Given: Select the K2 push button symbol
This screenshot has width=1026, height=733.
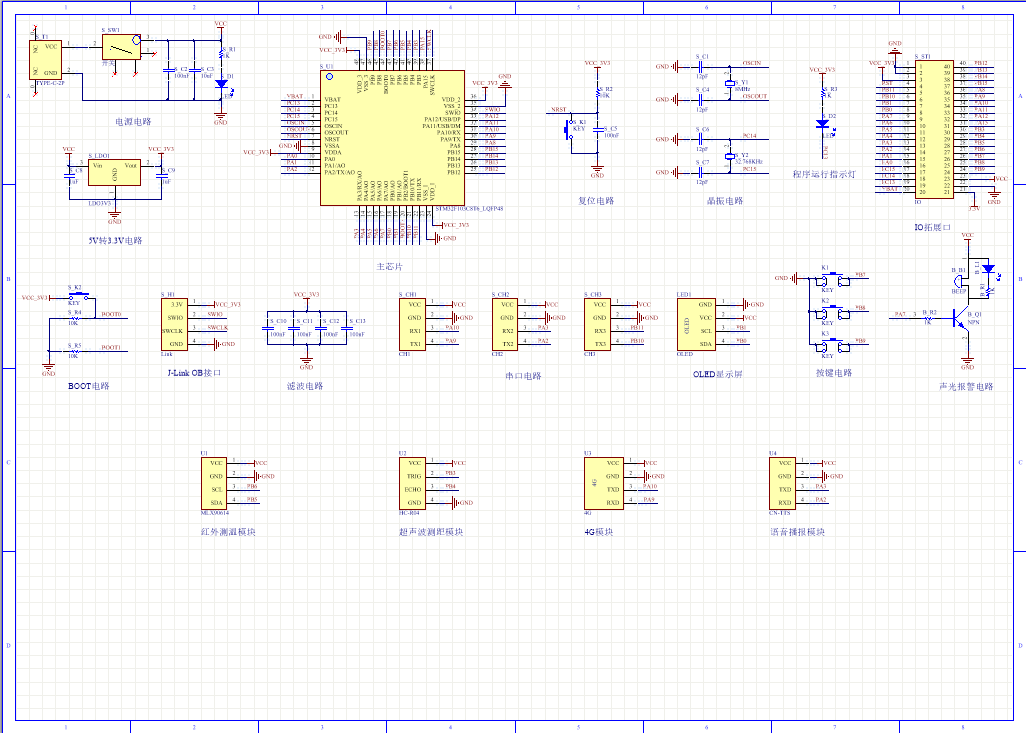Looking at the screenshot, I should tap(830, 313).
